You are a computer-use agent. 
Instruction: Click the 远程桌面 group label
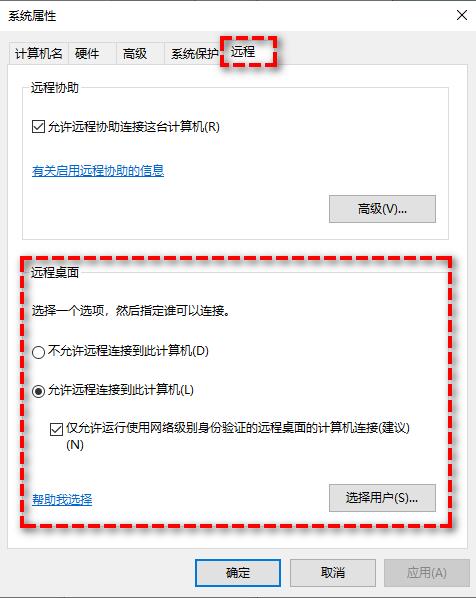[x=55, y=272]
